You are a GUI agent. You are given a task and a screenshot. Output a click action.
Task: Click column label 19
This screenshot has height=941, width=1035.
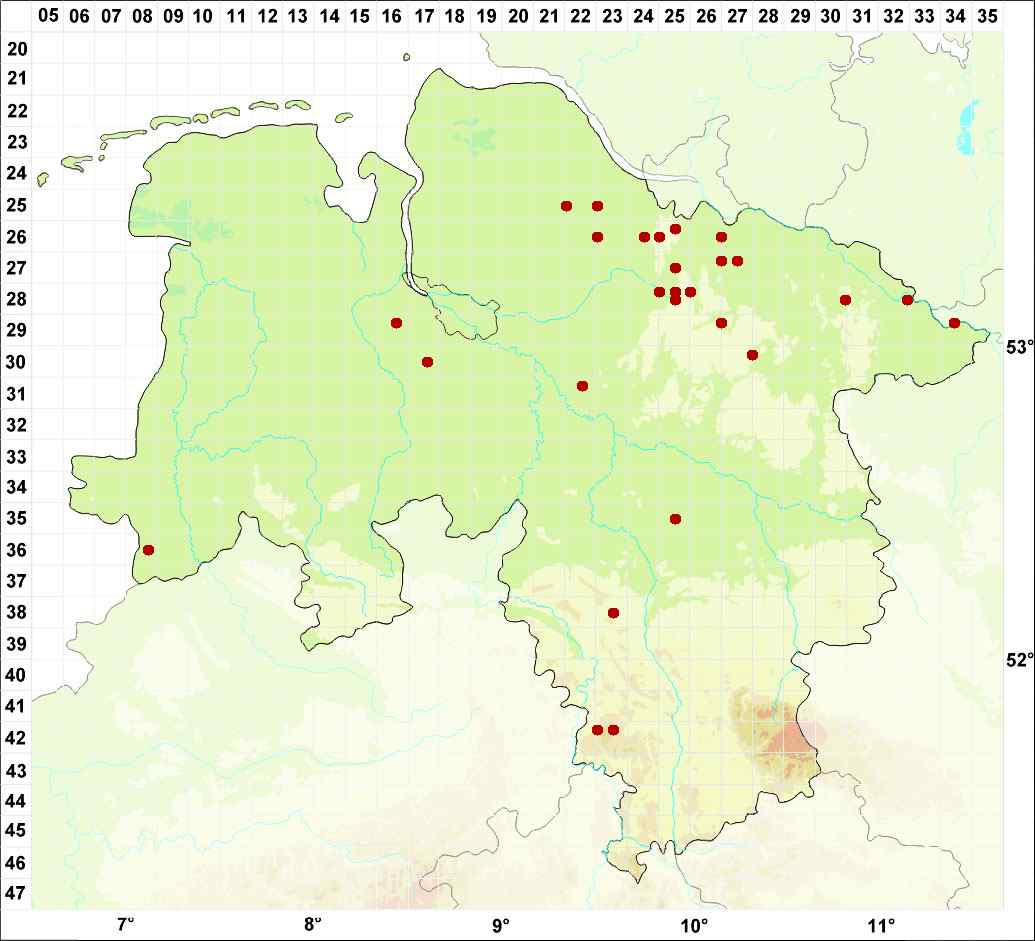click(x=486, y=15)
